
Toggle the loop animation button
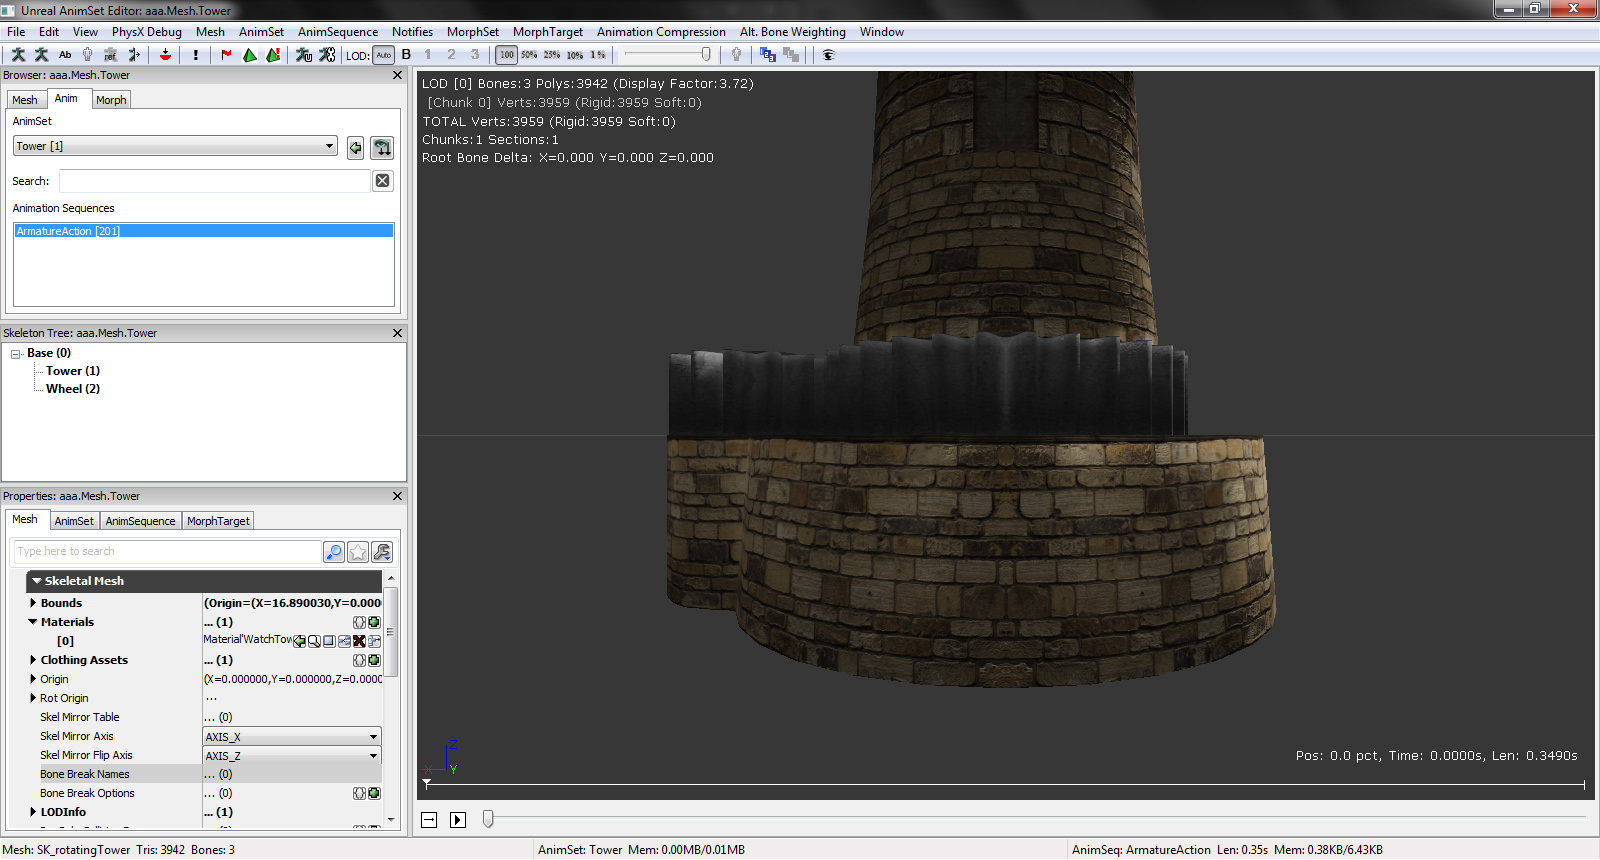click(x=429, y=820)
